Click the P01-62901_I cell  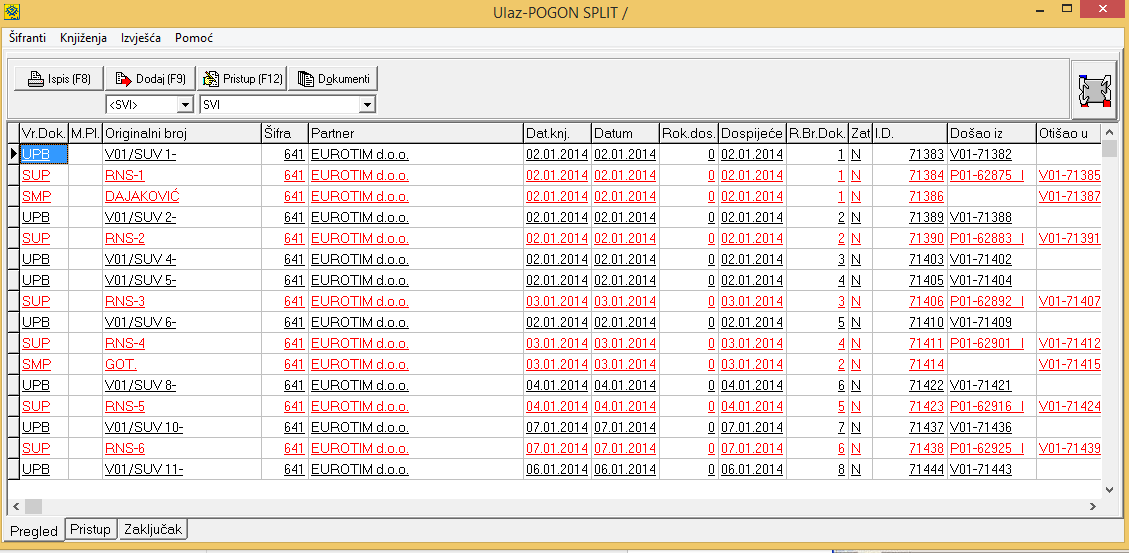pyautogui.click(x=991, y=343)
